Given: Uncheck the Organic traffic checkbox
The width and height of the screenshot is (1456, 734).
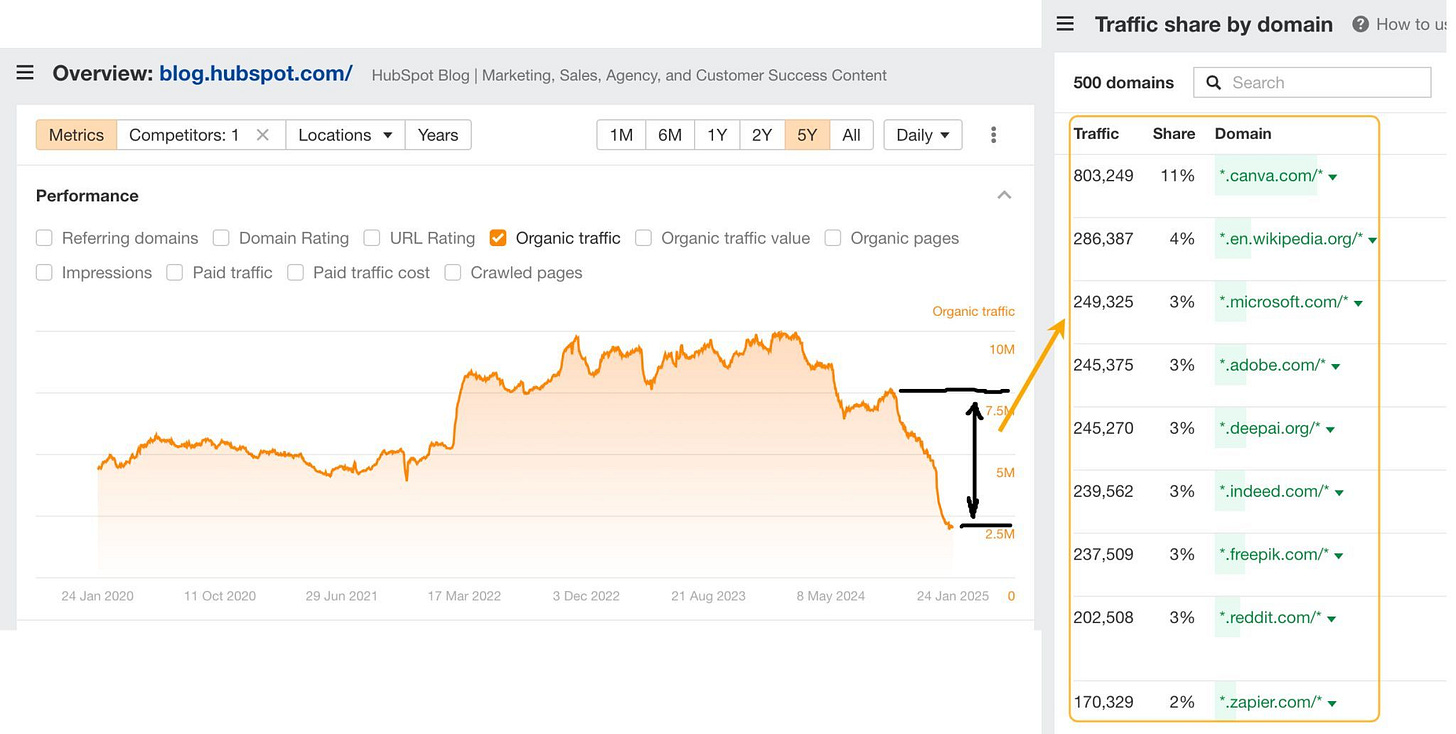Looking at the screenshot, I should pos(498,238).
